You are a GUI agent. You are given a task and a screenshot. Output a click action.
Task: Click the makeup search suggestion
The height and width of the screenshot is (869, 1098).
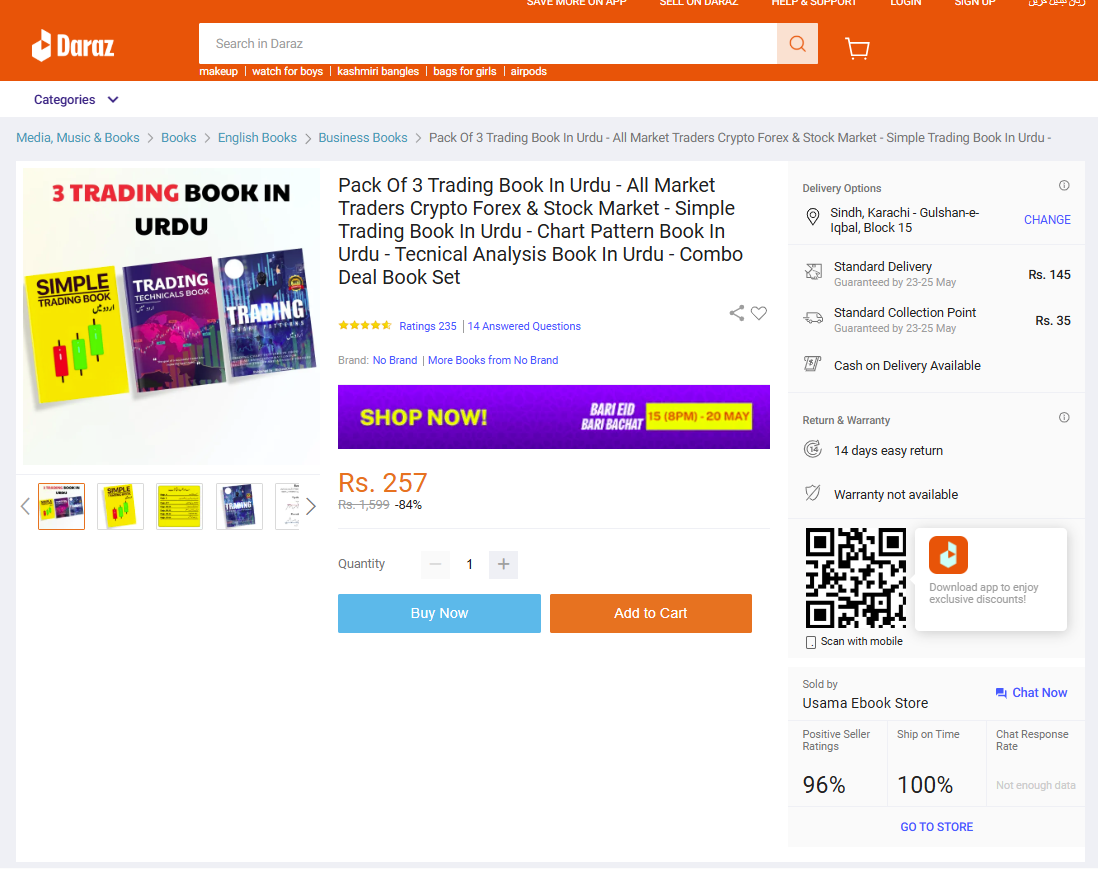pyautogui.click(x=218, y=71)
